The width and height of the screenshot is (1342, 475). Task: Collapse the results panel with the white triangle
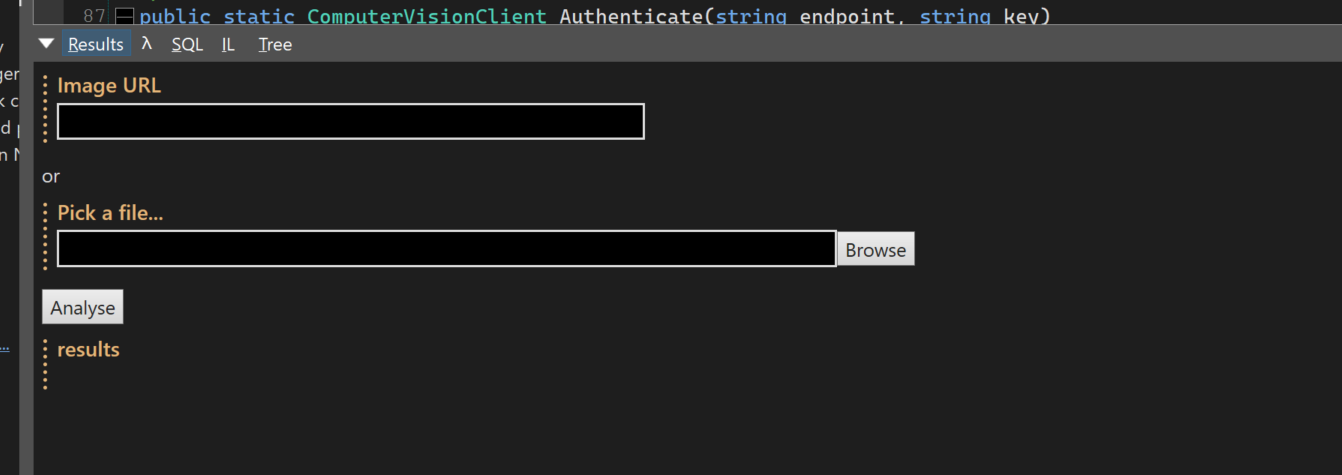46,44
